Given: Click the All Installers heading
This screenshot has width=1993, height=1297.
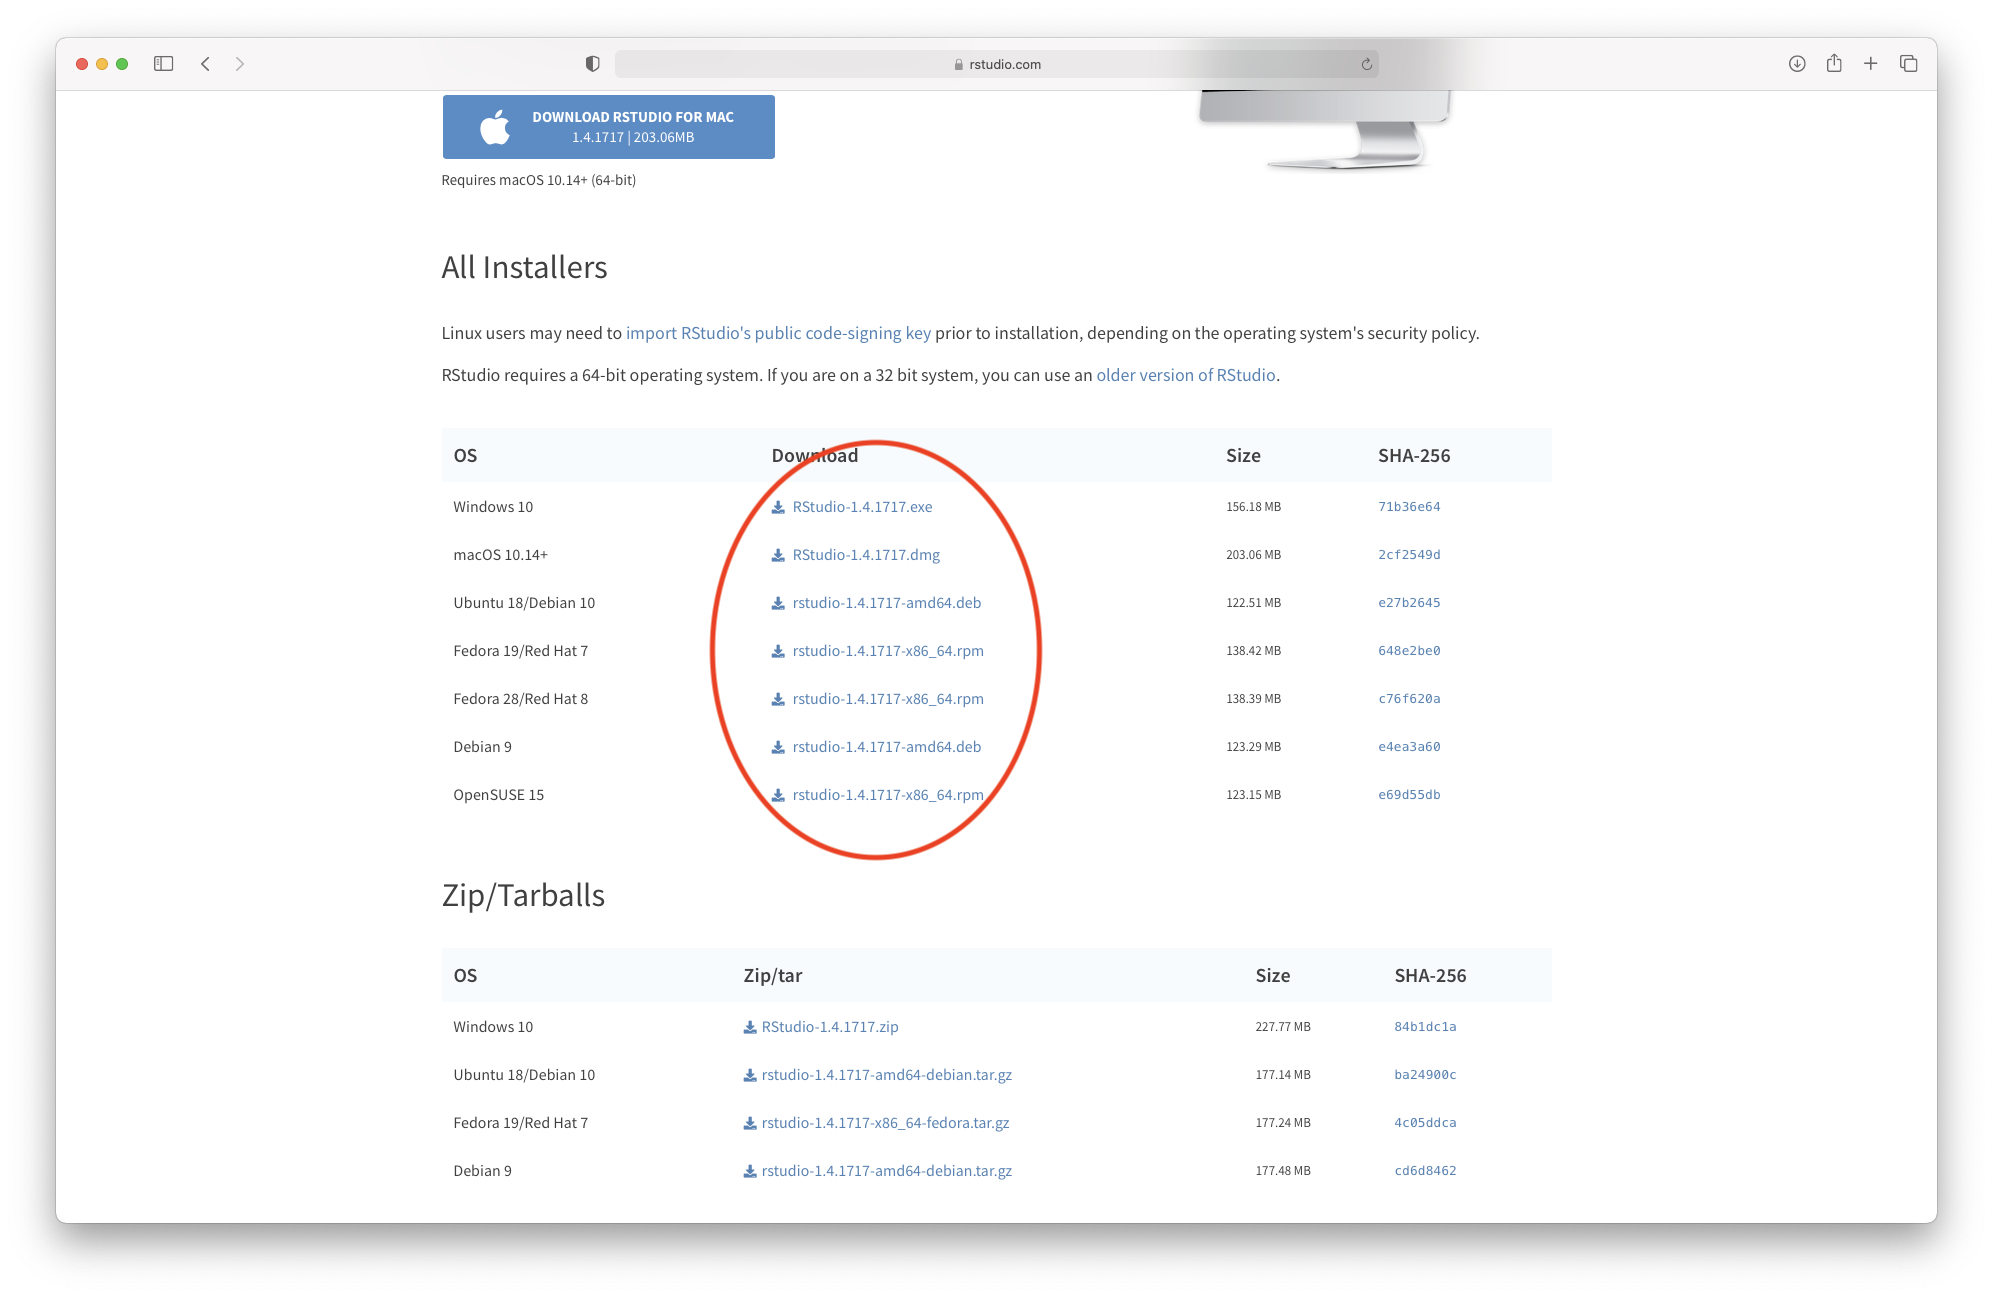Looking at the screenshot, I should (x=524, y=267).
